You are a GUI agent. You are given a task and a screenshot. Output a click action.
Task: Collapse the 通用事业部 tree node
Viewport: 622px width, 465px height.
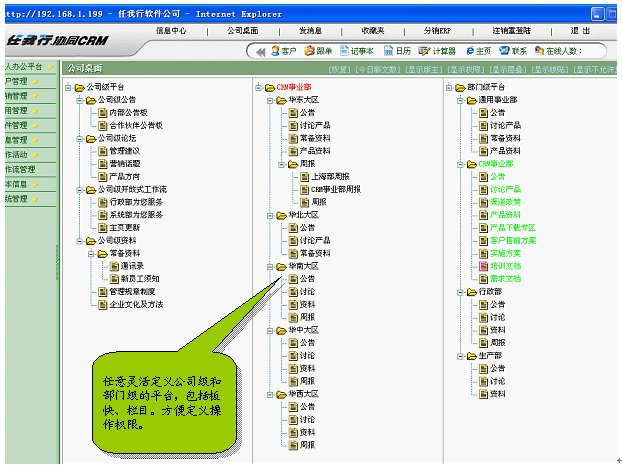(457, 100)
